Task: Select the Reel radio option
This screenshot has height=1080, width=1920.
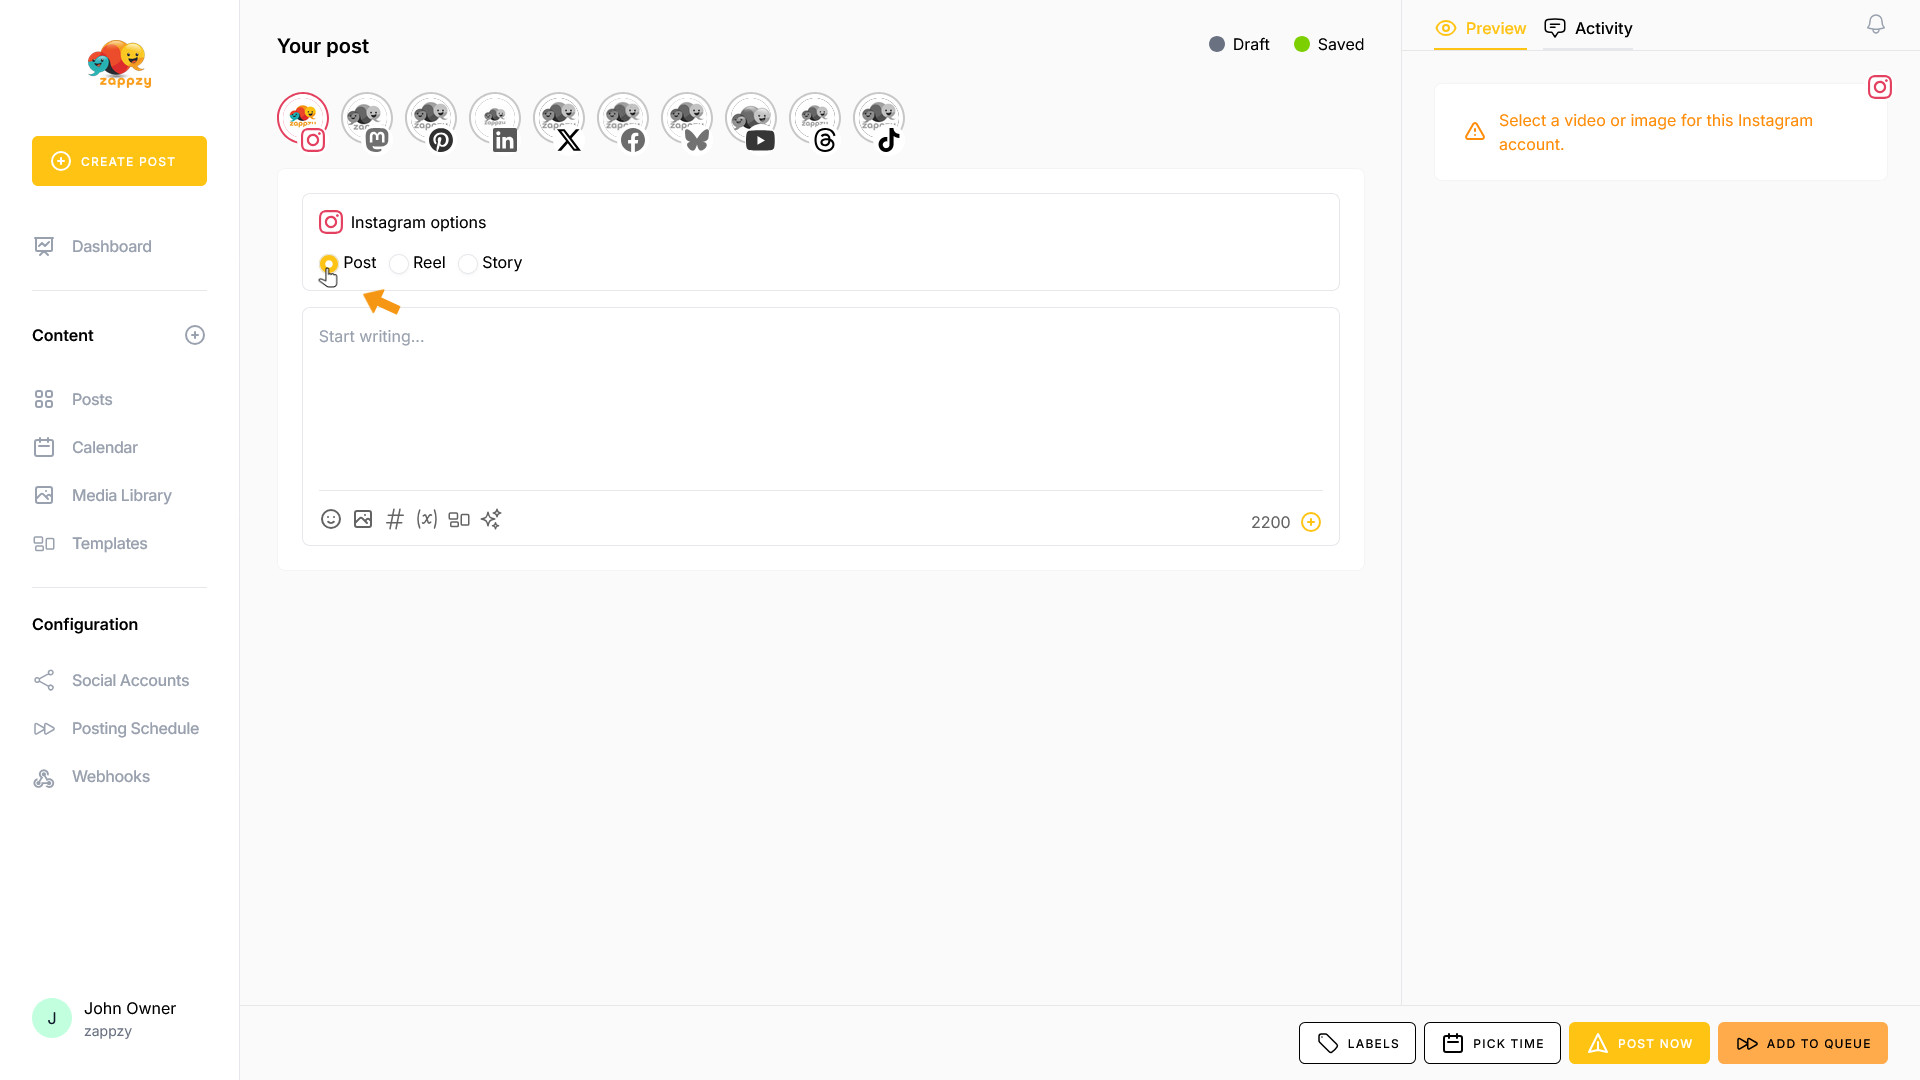Action: pyautogui.click(x=399, y=264)
